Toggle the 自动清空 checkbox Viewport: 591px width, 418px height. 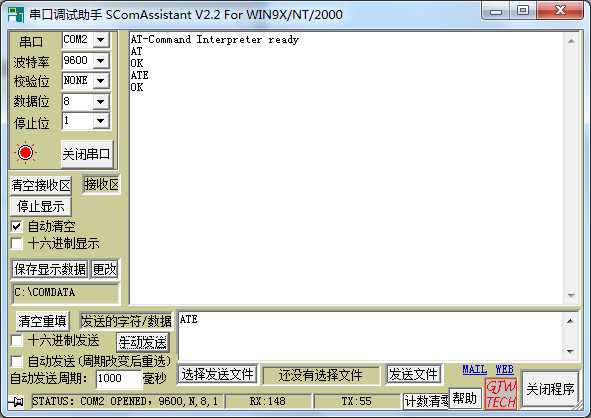17,227
